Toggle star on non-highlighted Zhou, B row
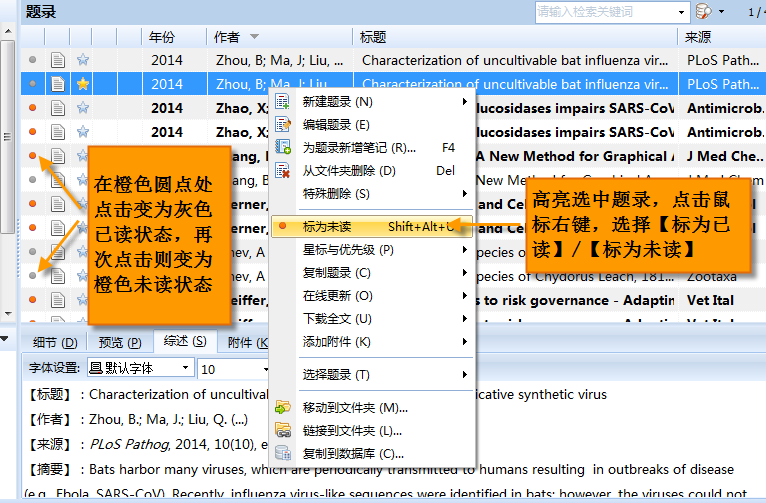This screenshot has width=766, height=503. pyautogui.click(x=83, y=60)
